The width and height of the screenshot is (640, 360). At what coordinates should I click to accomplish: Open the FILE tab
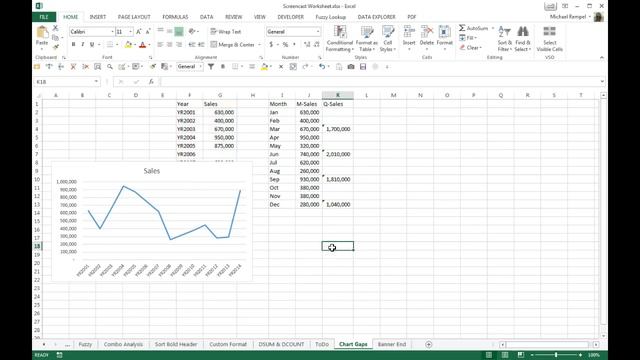[x=44, y=17]
